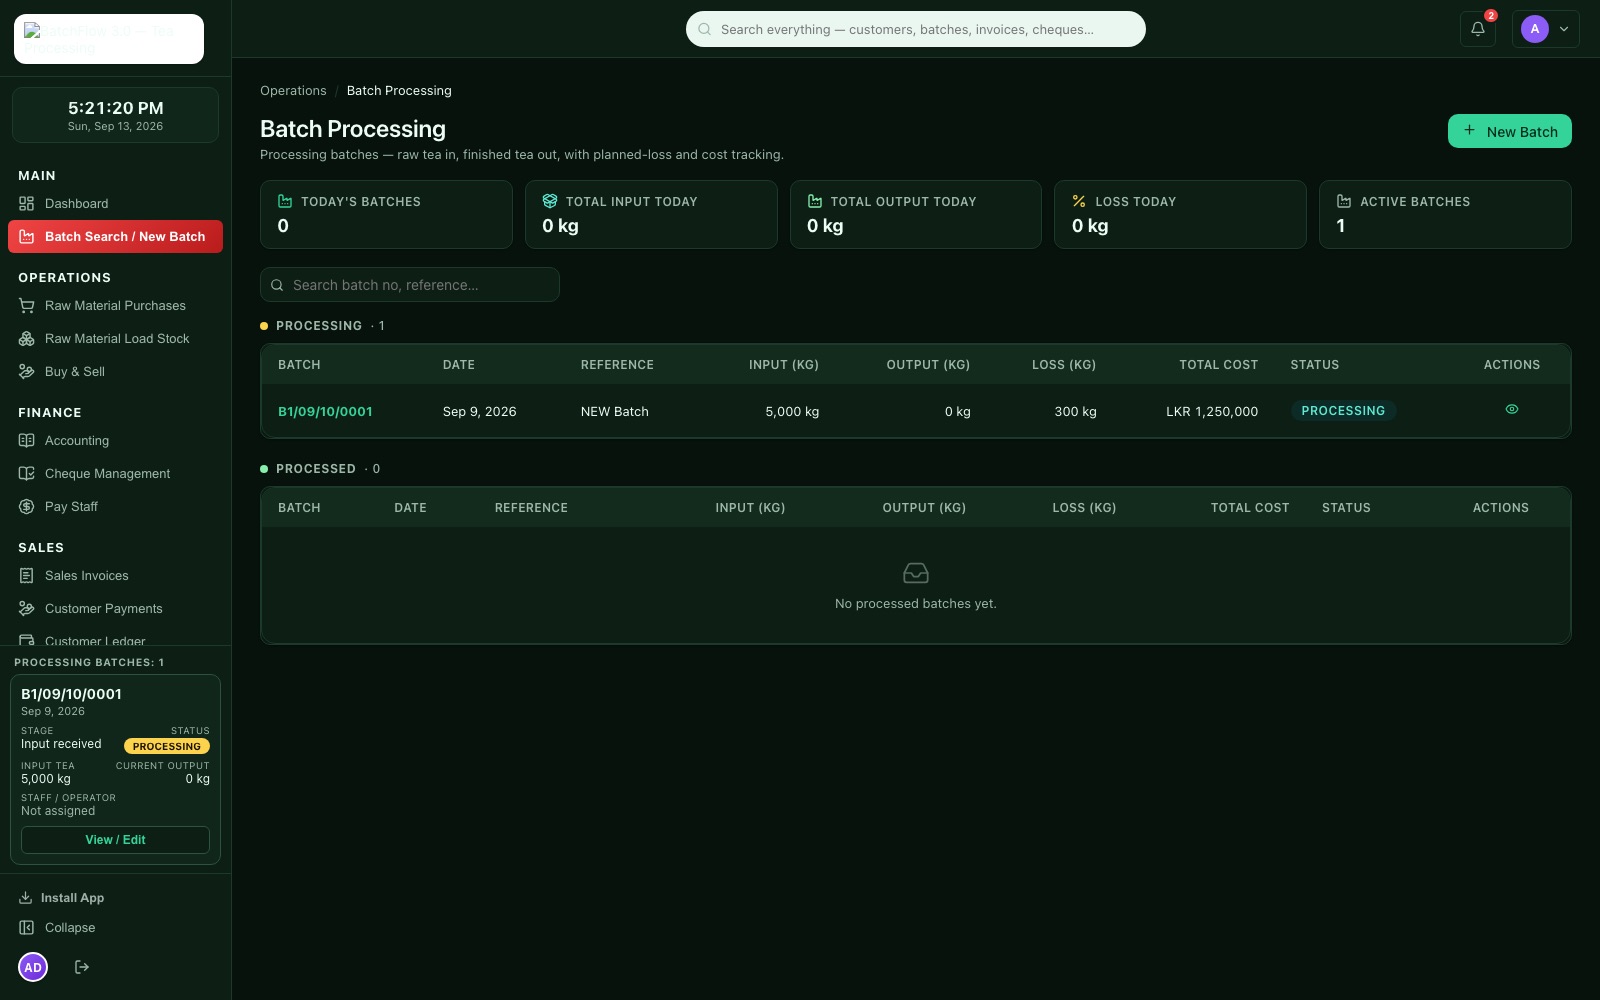Focus the global search everything field
This screenshot has width=1600, height=1000.
(915, 29)
